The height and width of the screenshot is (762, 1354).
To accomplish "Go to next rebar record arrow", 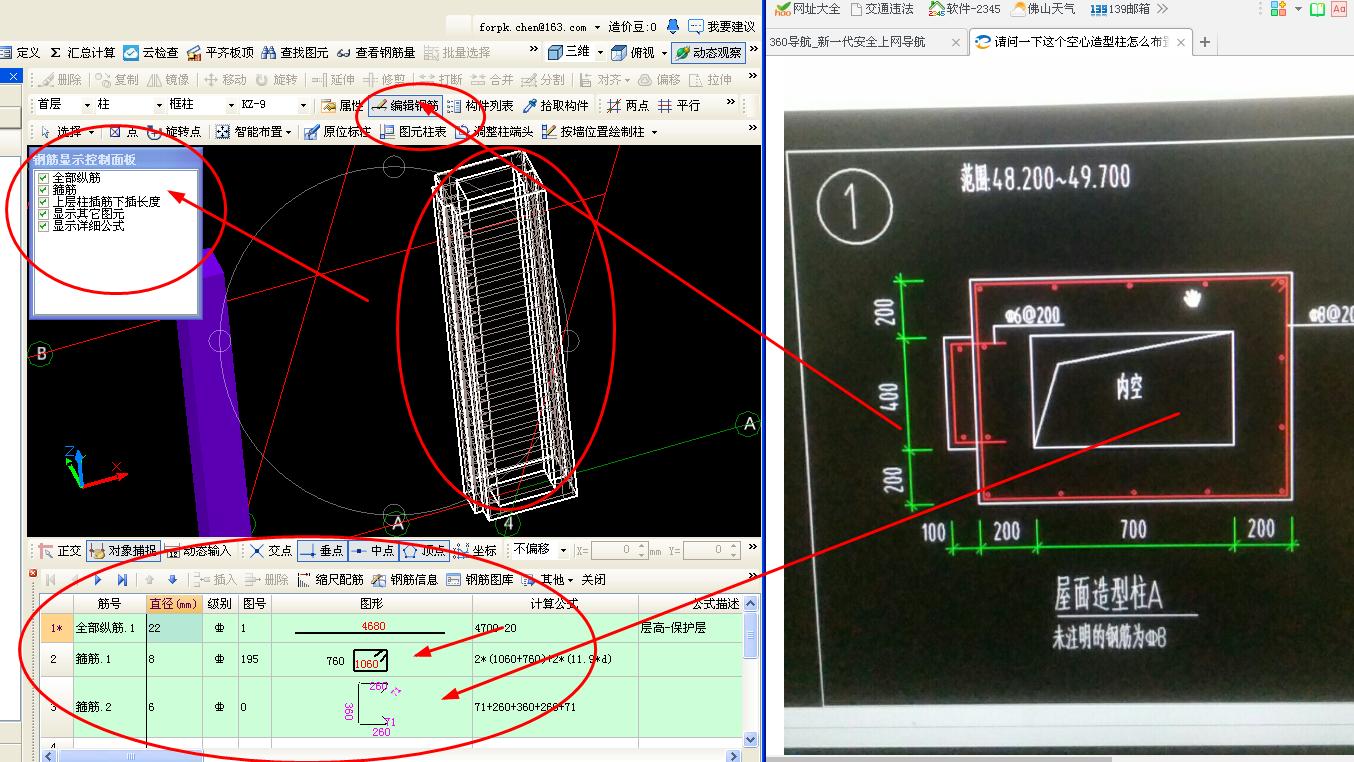I will 98,579.
